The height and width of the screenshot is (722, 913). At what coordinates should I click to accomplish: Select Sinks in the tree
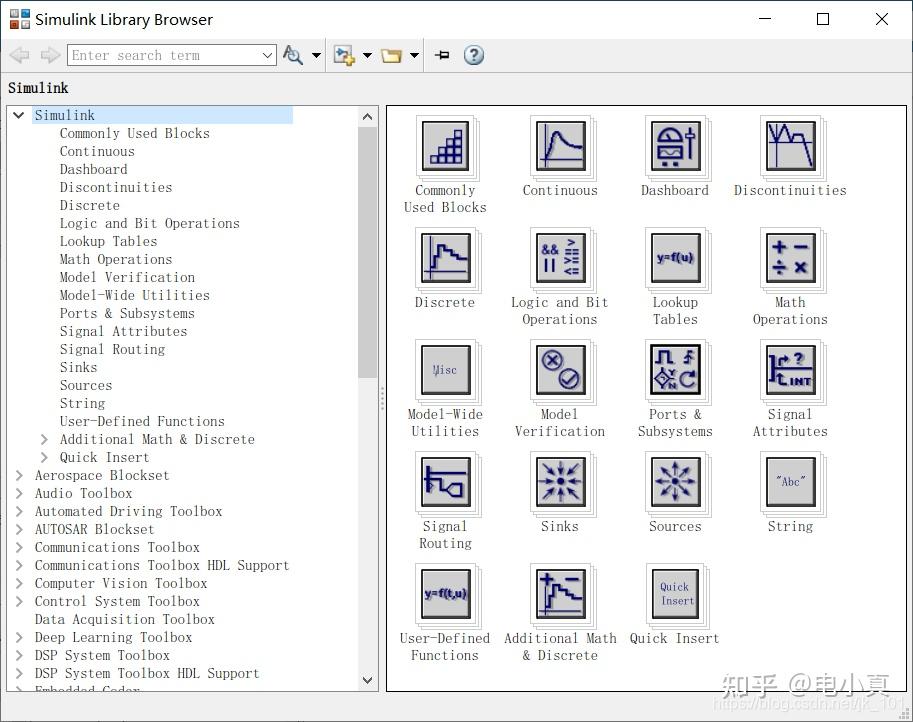click(79, 367)
